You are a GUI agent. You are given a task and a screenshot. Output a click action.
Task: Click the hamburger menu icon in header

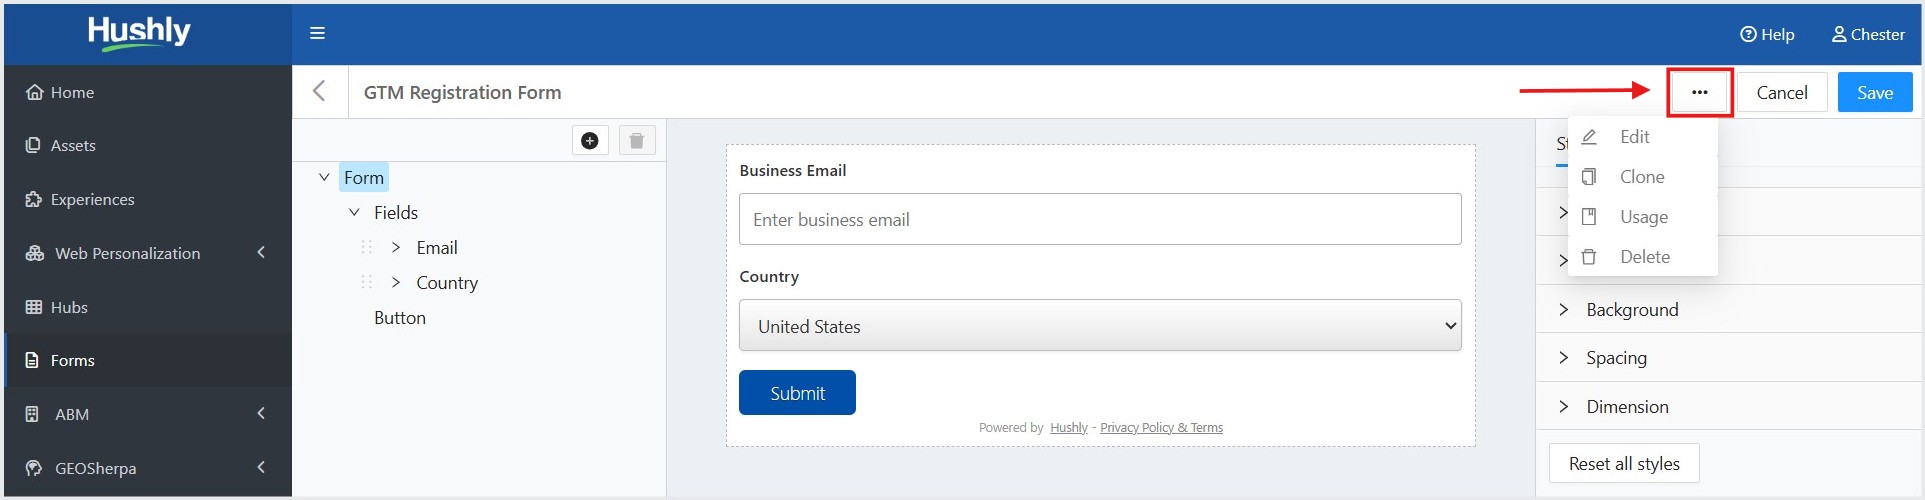317,33
